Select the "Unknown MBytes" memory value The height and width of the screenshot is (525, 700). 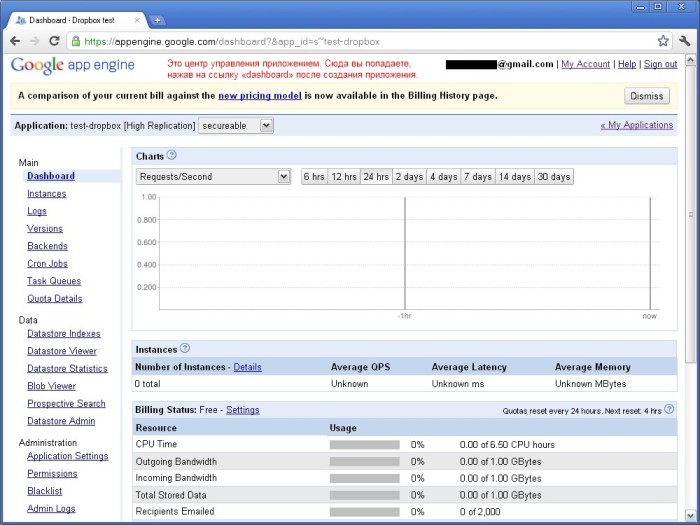(x=590, y=383)
